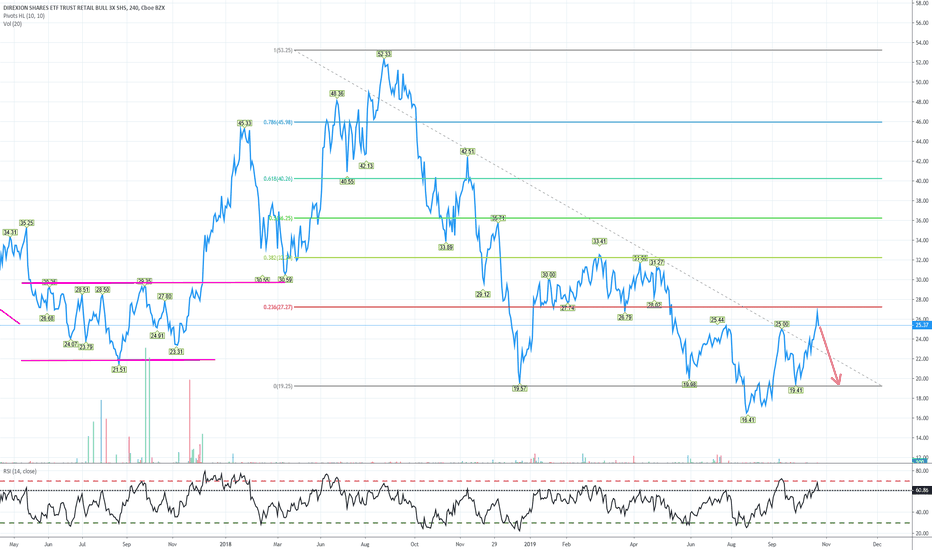Click the 50.00 price scale label
932x550 pixels.
921,82
